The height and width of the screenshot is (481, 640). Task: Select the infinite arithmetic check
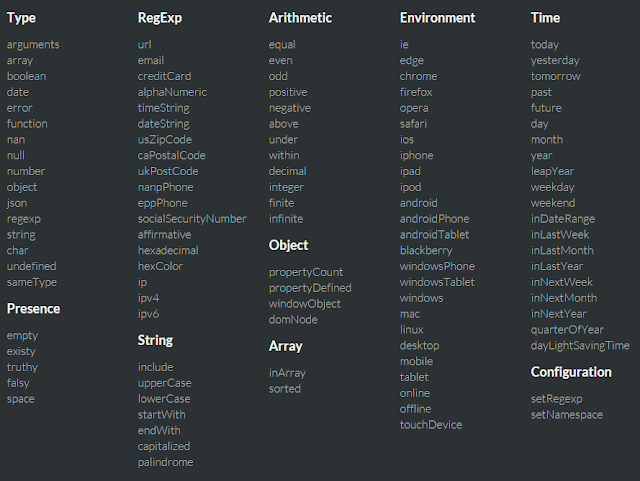286,219
